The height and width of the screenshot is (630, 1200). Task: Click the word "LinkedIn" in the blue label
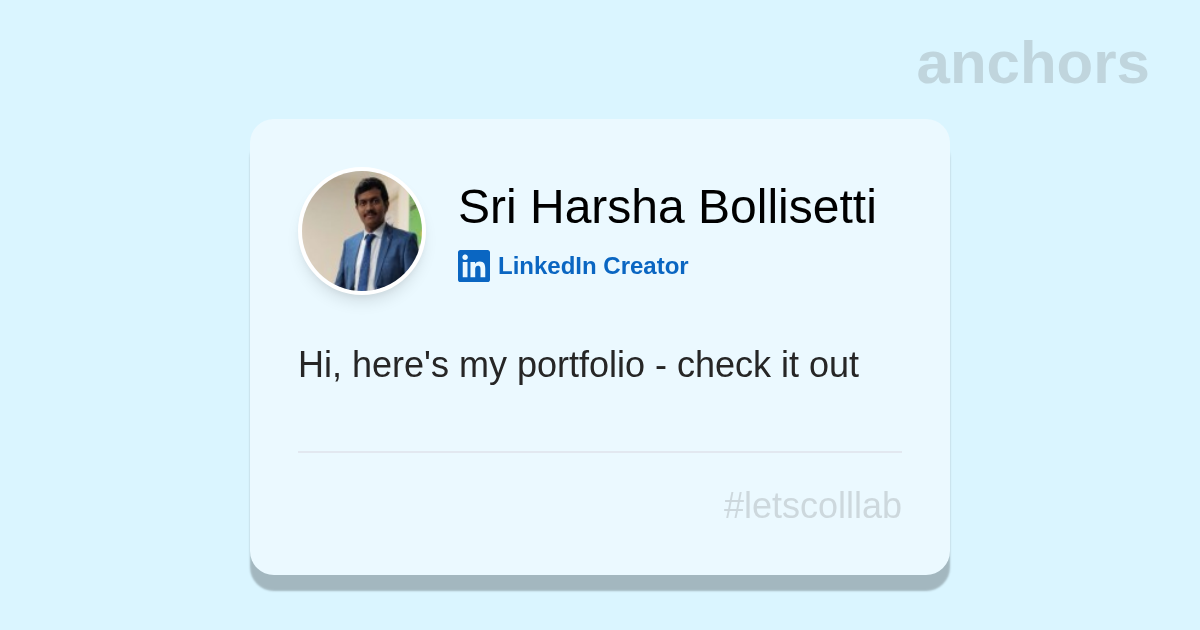pyautogui.click(x=547, y=266)
